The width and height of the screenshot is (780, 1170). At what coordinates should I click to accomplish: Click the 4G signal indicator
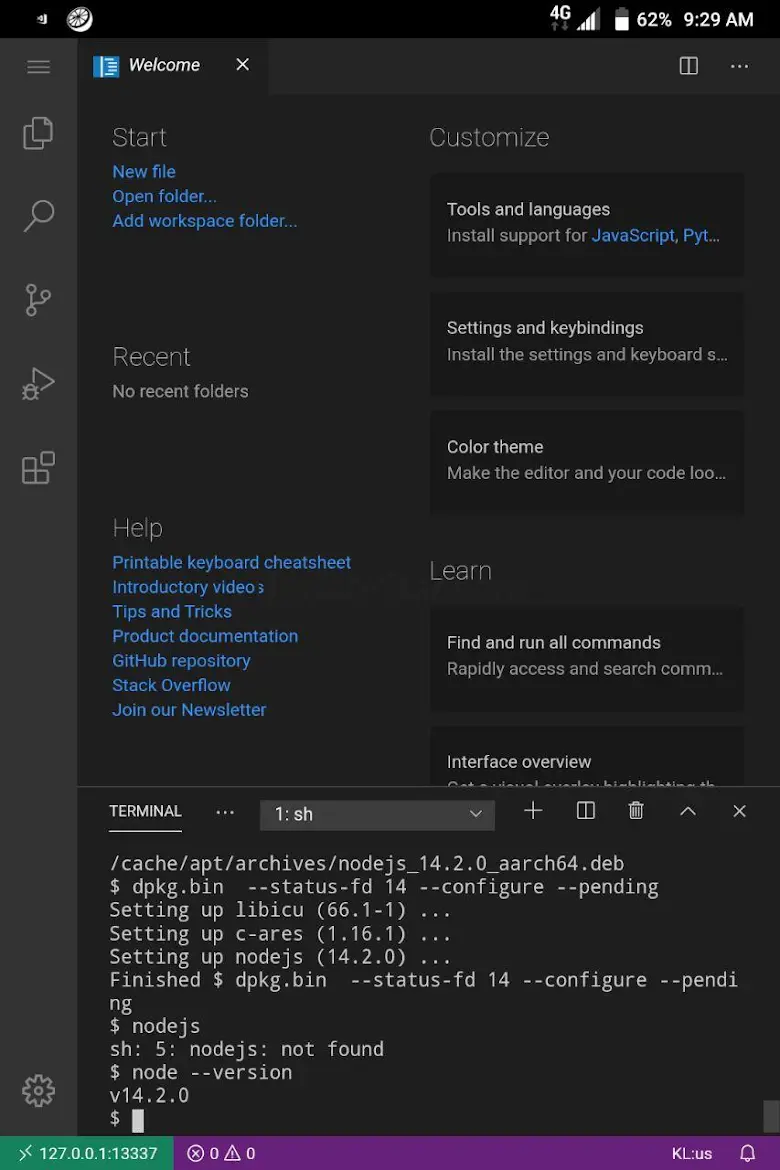point(574,18)
